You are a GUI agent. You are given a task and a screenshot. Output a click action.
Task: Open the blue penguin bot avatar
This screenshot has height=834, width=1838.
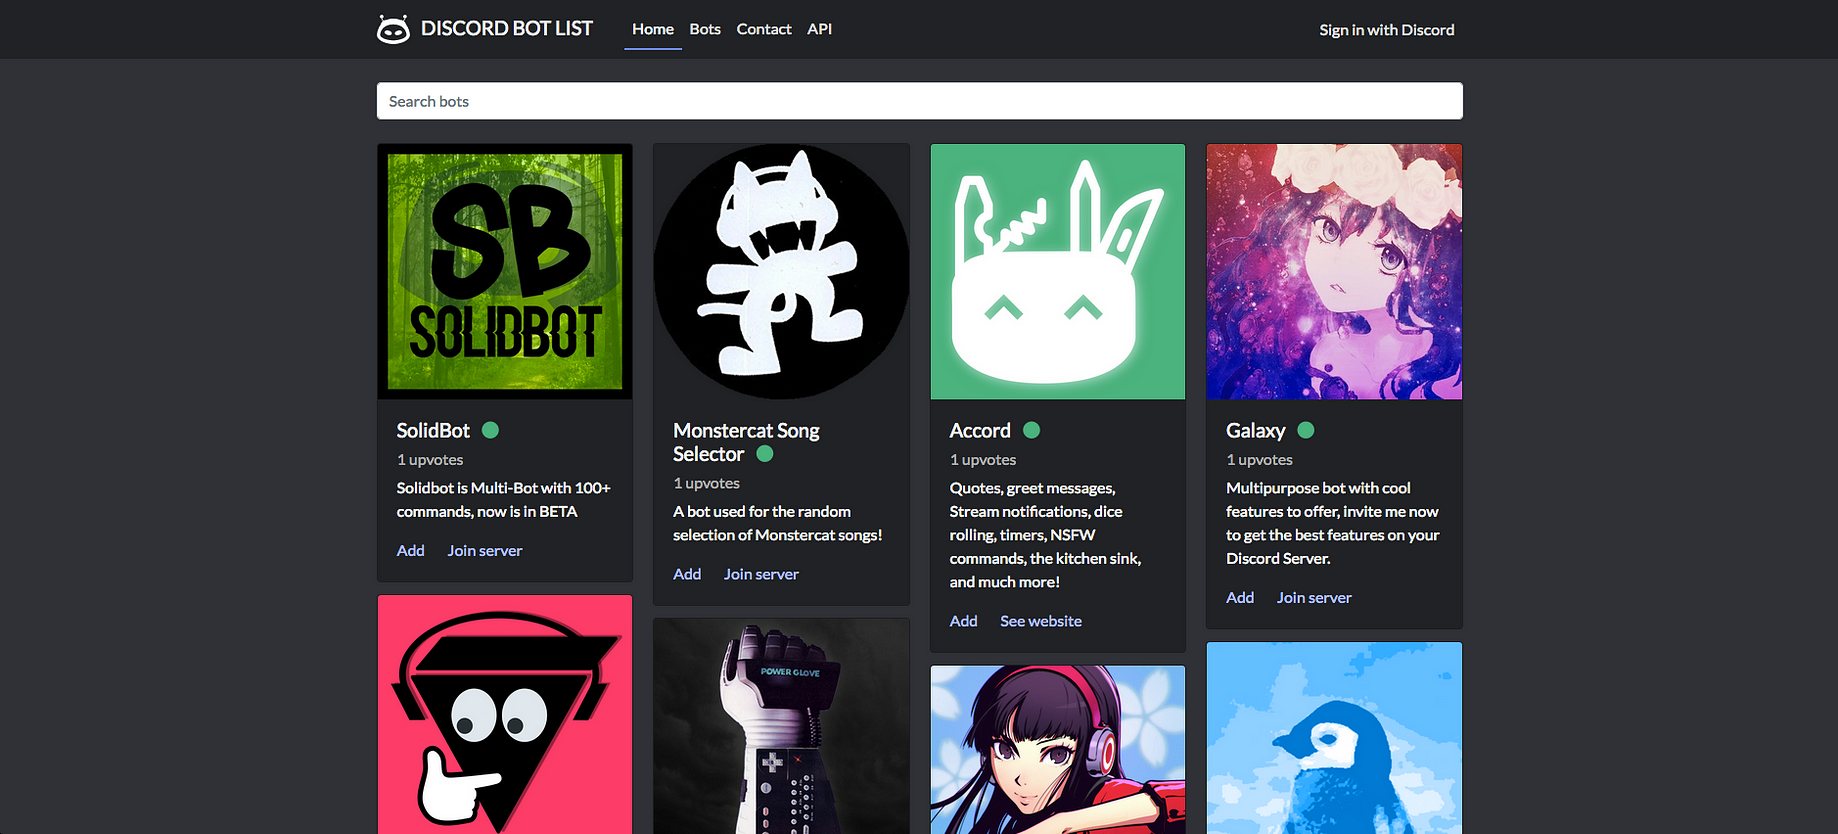click(1334, 738)
